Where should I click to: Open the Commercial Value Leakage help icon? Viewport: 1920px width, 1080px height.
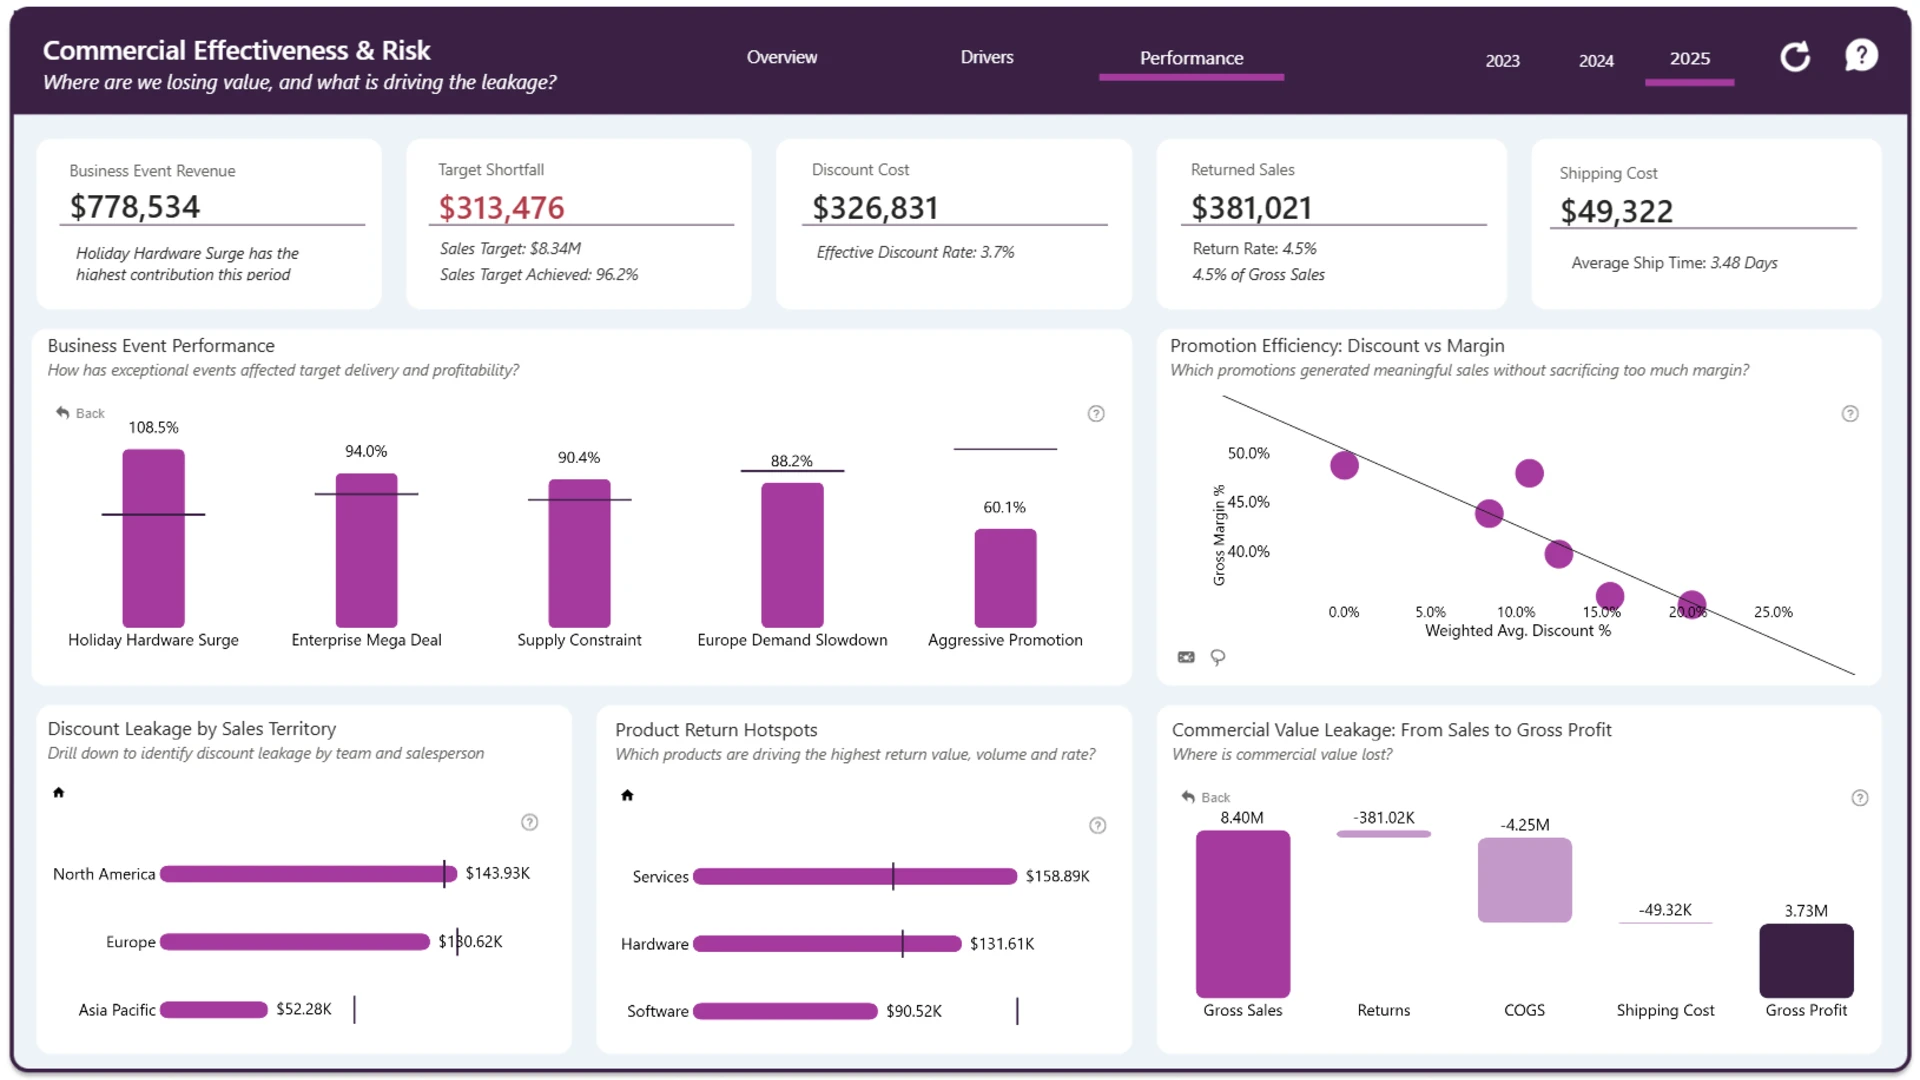(1859, 798)
